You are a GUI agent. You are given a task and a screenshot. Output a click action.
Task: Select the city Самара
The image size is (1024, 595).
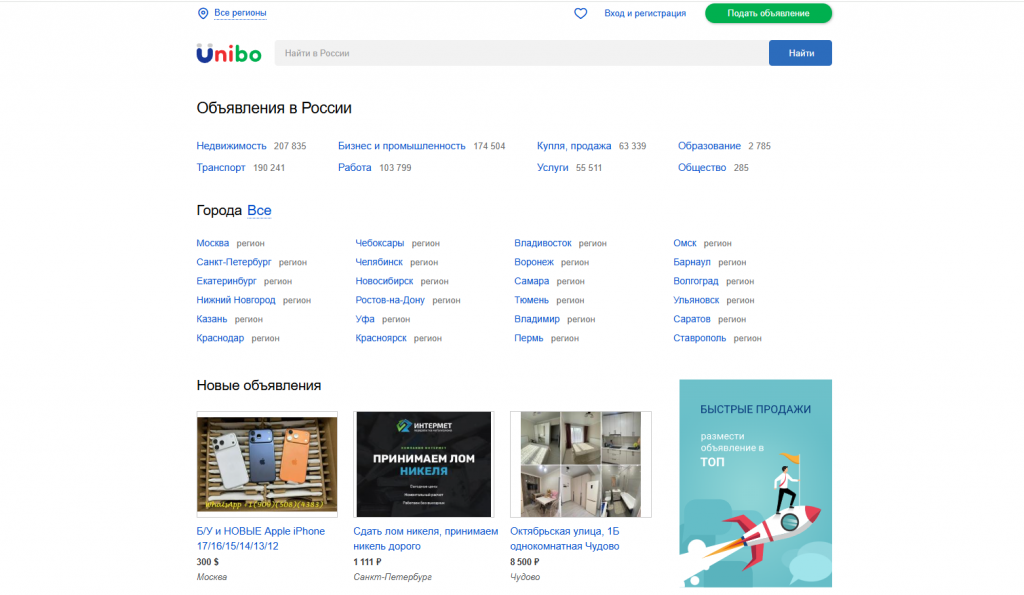pyautogui.click(x=532, y=281)
